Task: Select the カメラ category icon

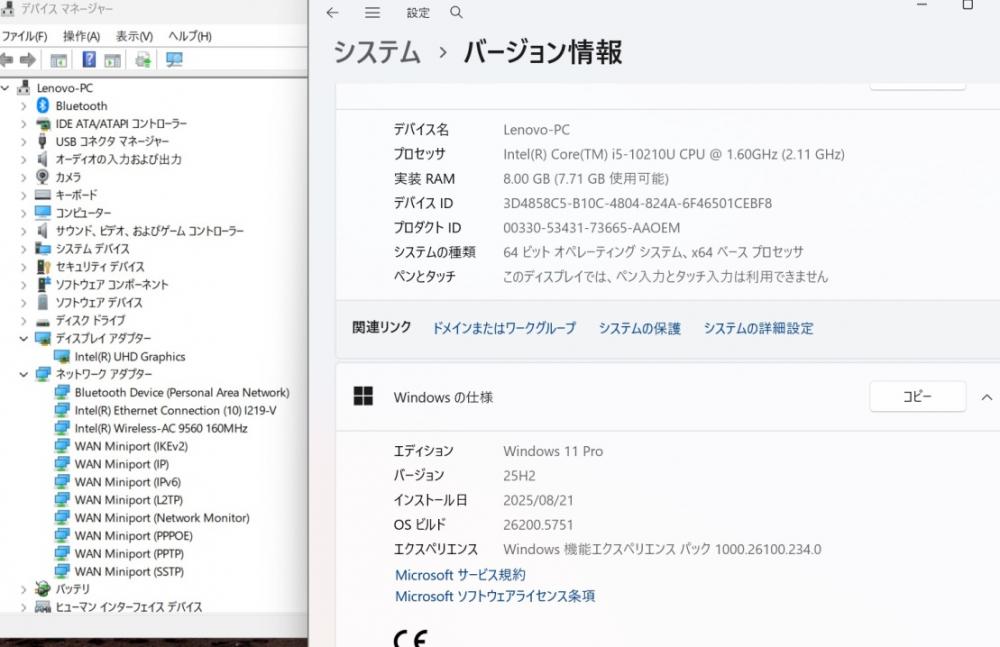Action: coord(43,177)
